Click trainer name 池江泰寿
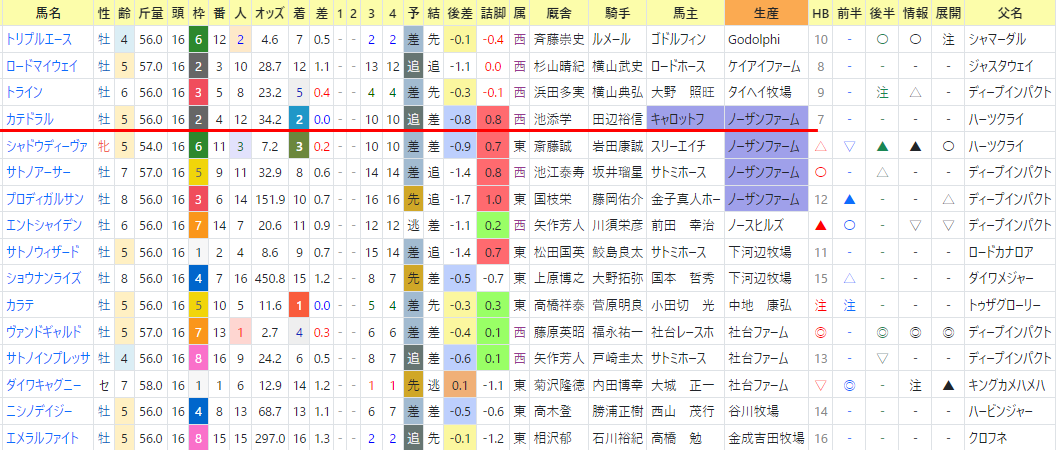Screen dimensions: 1056x450 point(558,172)
